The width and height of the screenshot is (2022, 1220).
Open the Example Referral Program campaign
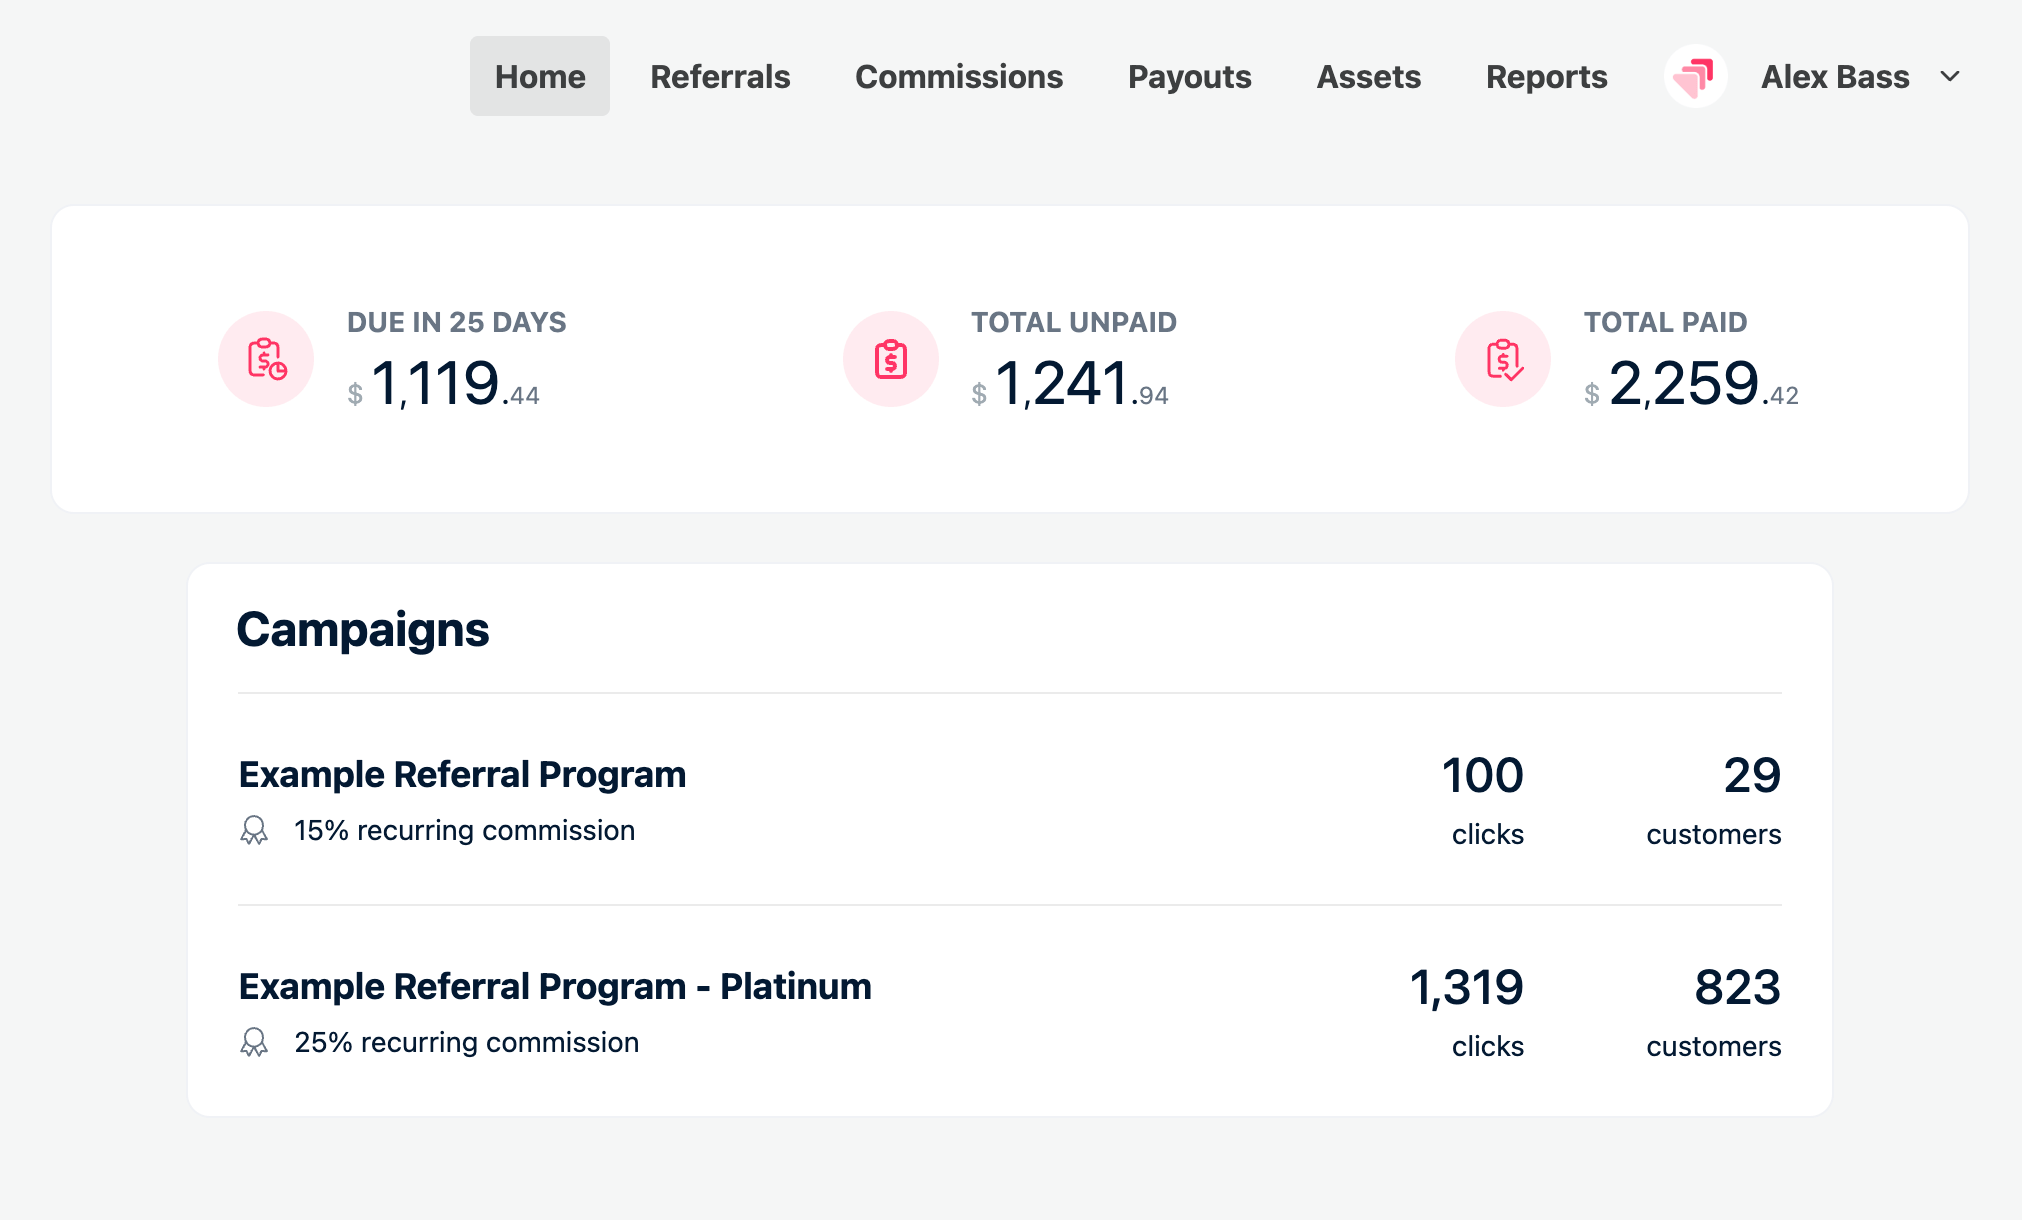[x=462, y=775]
